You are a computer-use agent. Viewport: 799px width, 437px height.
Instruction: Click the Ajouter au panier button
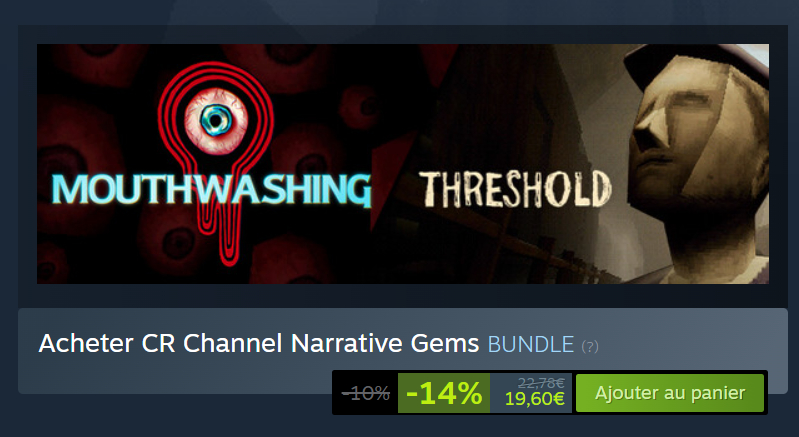point(670,393)
